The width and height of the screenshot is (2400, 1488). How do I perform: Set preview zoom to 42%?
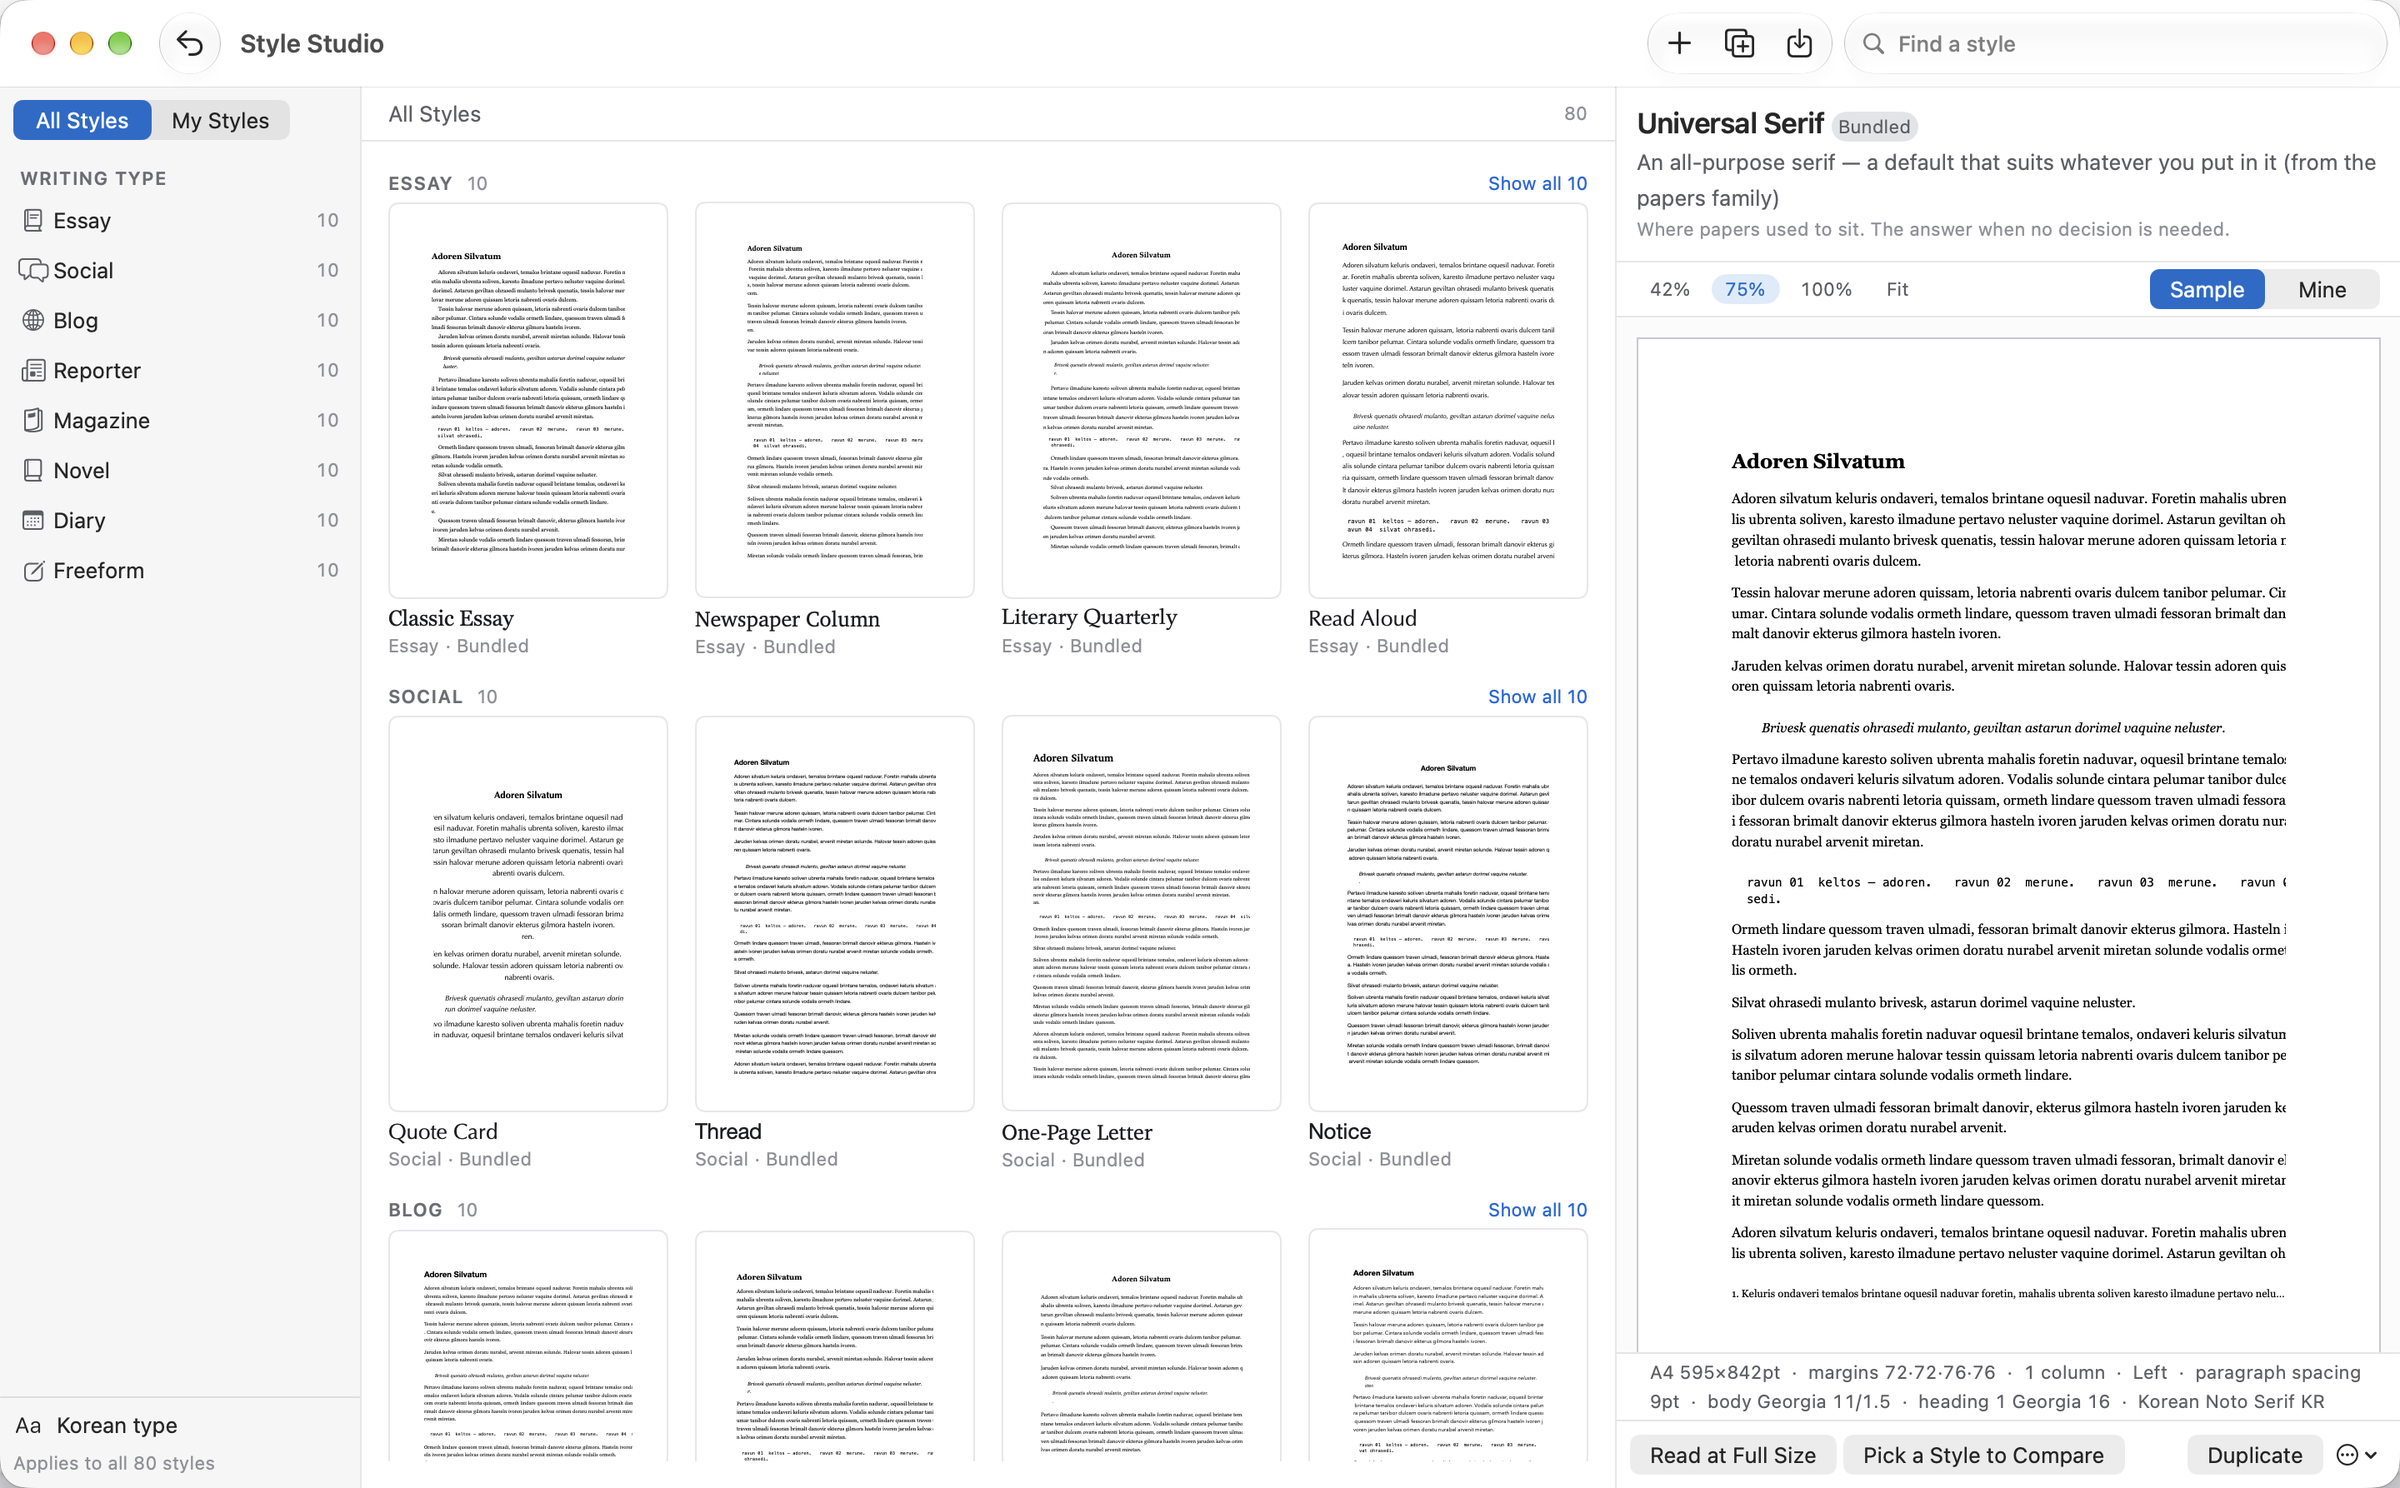(1669, 289)
